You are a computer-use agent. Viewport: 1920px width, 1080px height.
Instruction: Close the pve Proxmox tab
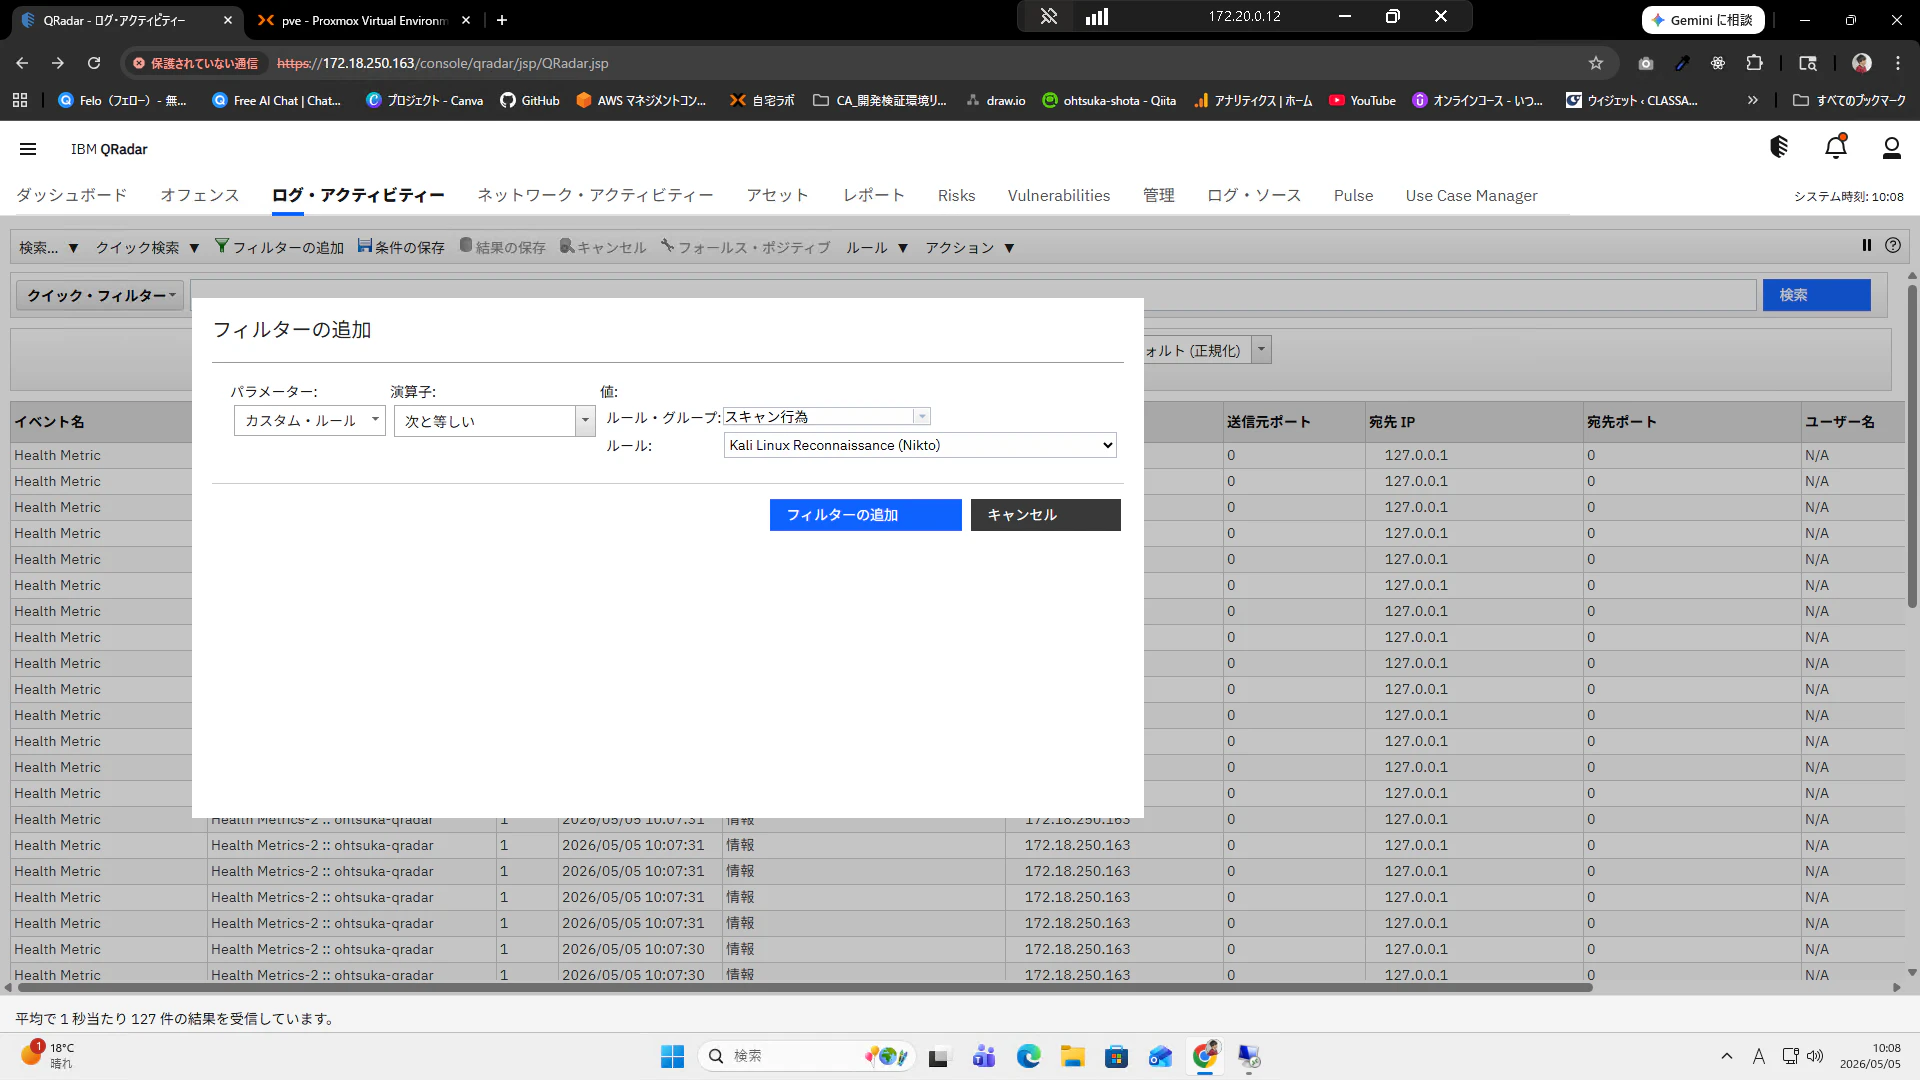tap(466, 20)
